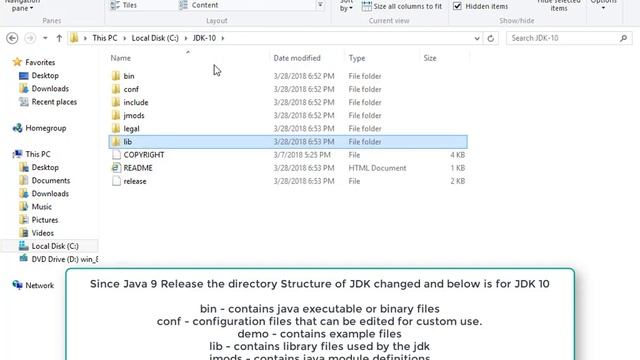Screen dimensions: 640x360
Task: Select the legal folder icon
Action: [x=116, y=128]
